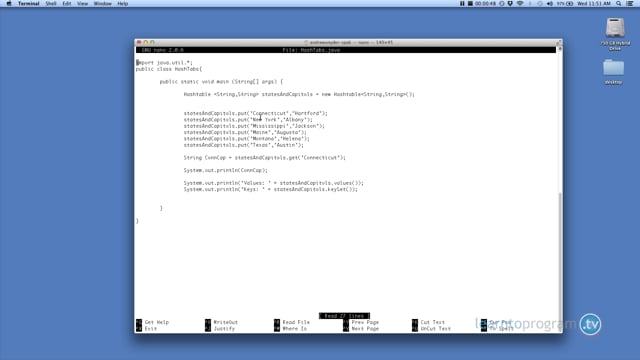Viewport: 640px width, 360px height.
Task: Click the nano 'Read 27 lines' status message
Action: tap(344, 316)
